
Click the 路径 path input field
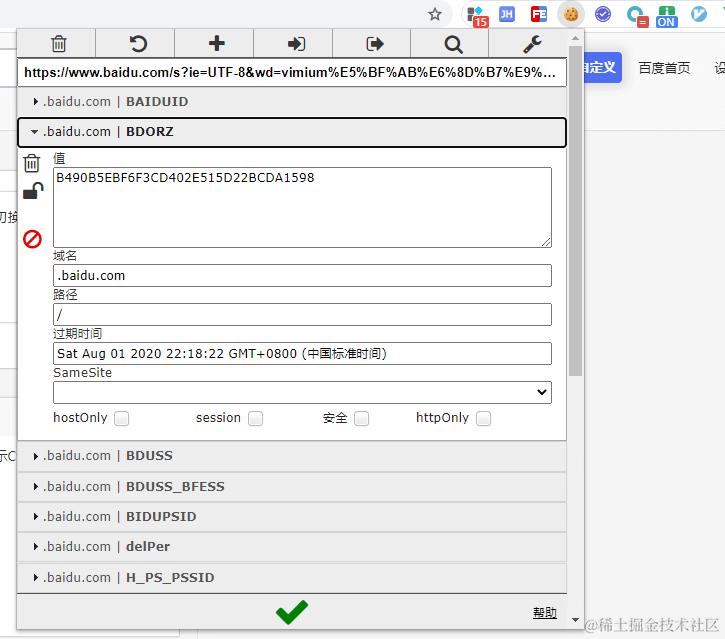(x=302, y=314)
